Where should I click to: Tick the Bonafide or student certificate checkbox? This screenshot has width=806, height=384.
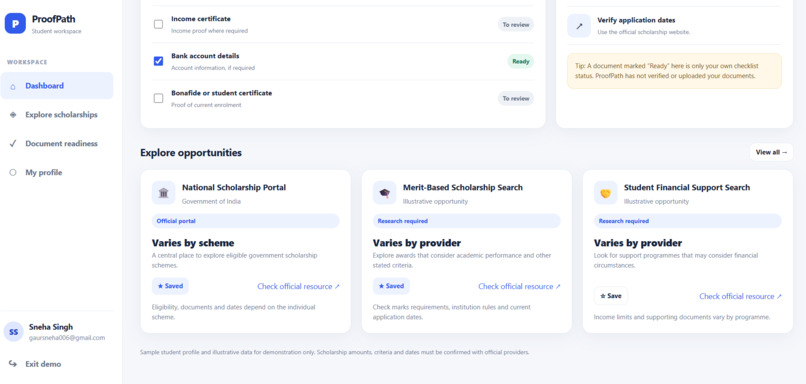(158, 98)
